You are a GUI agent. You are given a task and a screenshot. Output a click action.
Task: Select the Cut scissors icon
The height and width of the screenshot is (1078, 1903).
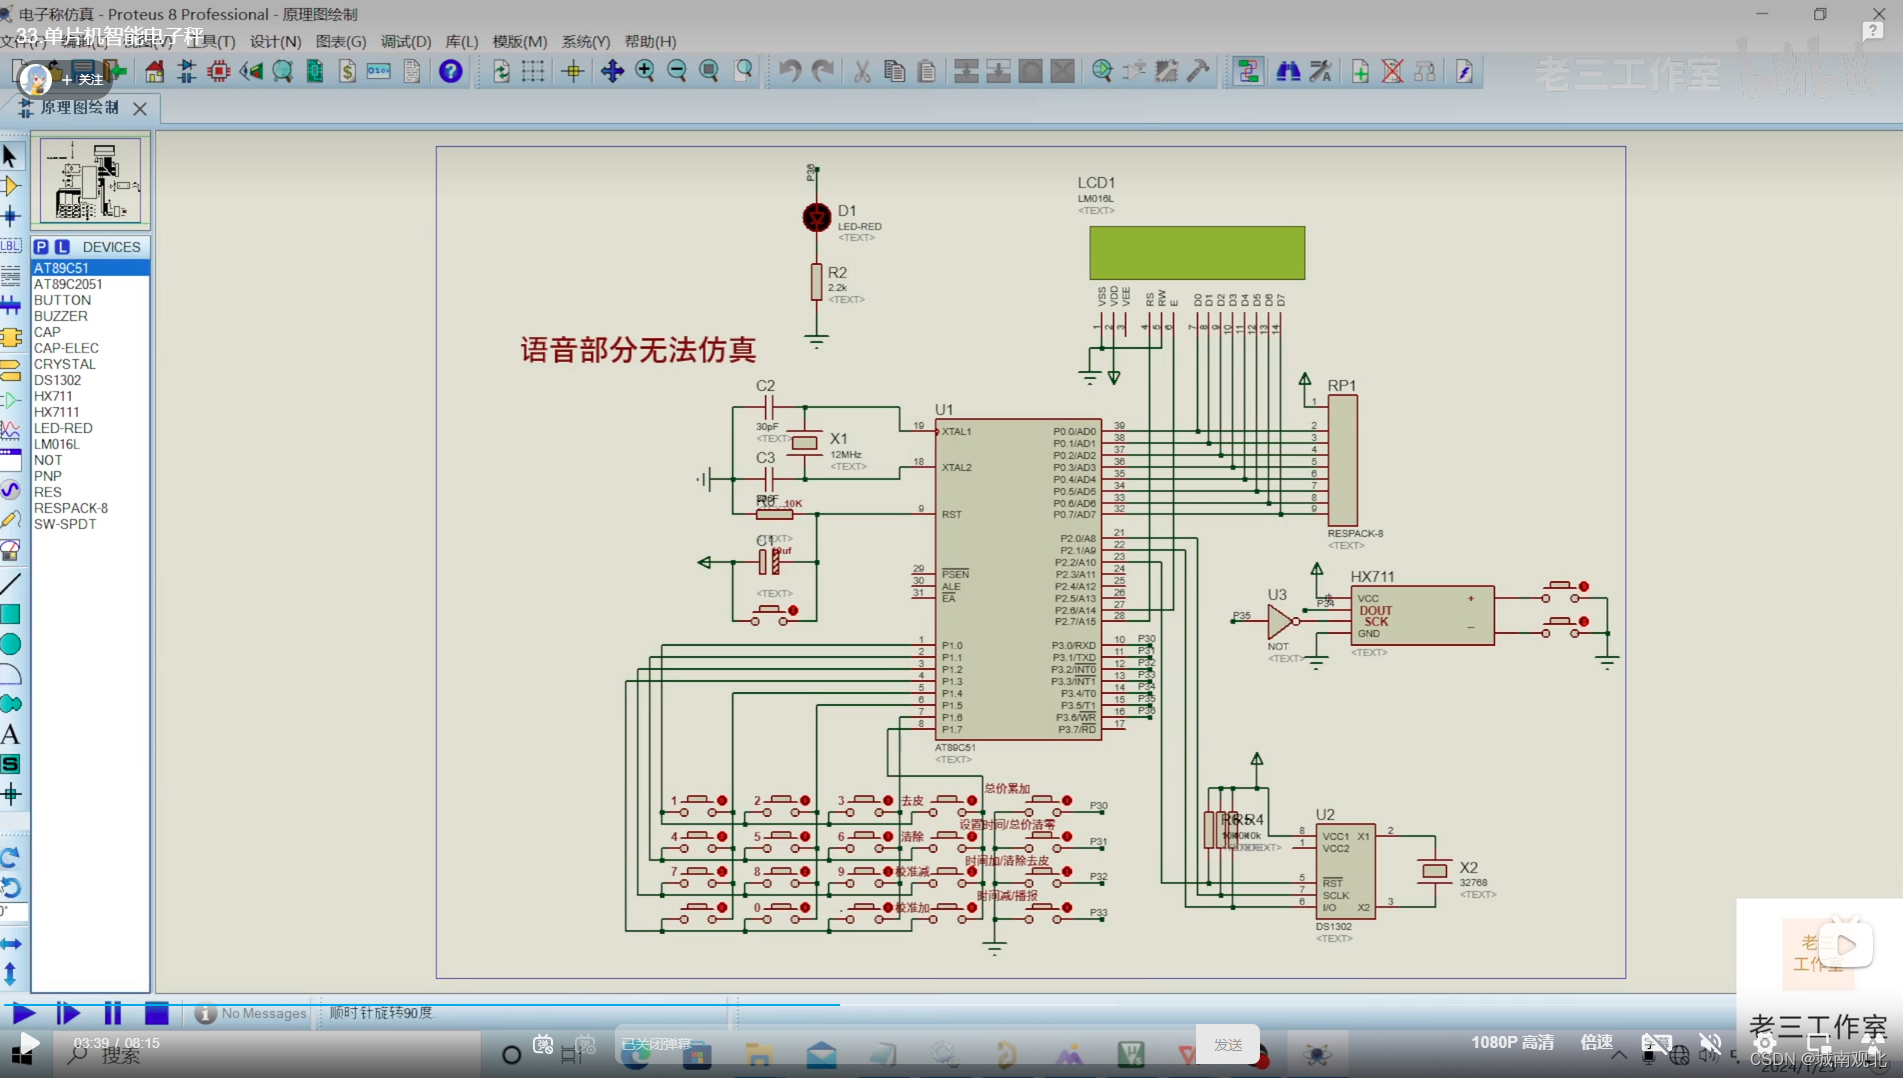pos(862,71)
